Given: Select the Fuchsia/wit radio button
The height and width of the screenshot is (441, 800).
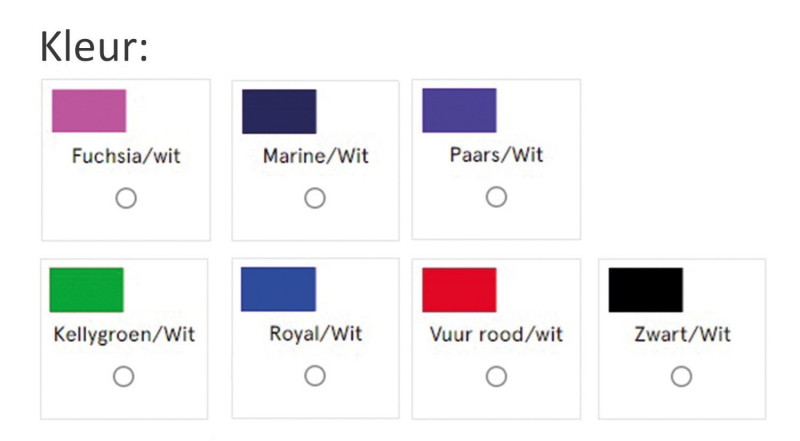Looking at the screenshot, I should (x=126, y=199).
